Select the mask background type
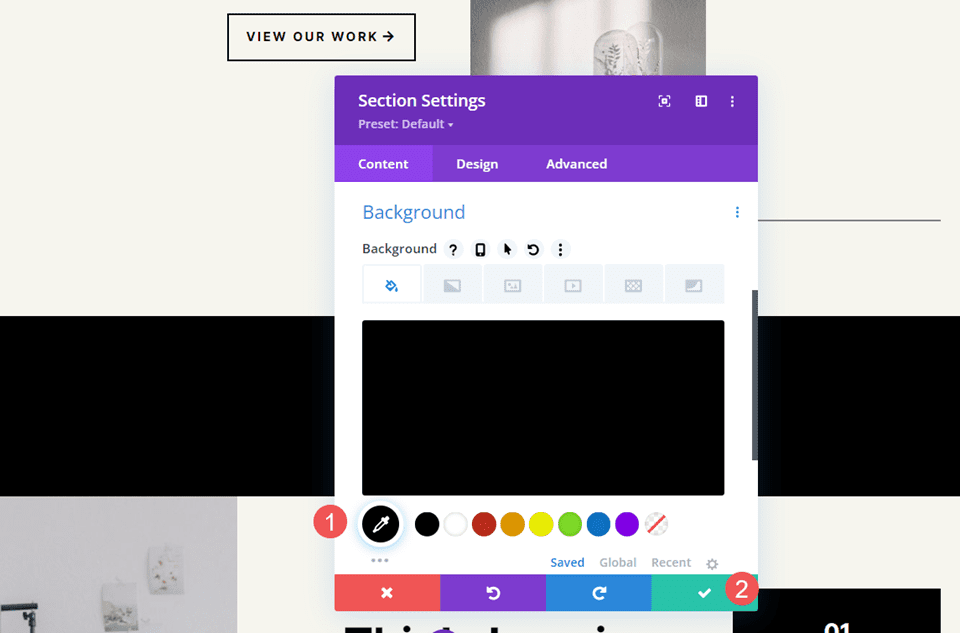The width and height of the screenshot is (960, 633). (x=695, y=284)
